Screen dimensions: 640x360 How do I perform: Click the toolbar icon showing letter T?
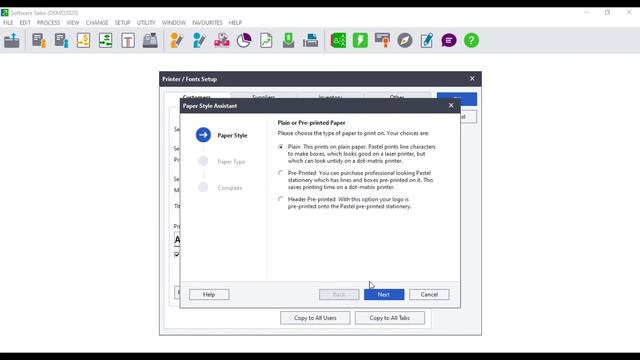pos(128,40)
